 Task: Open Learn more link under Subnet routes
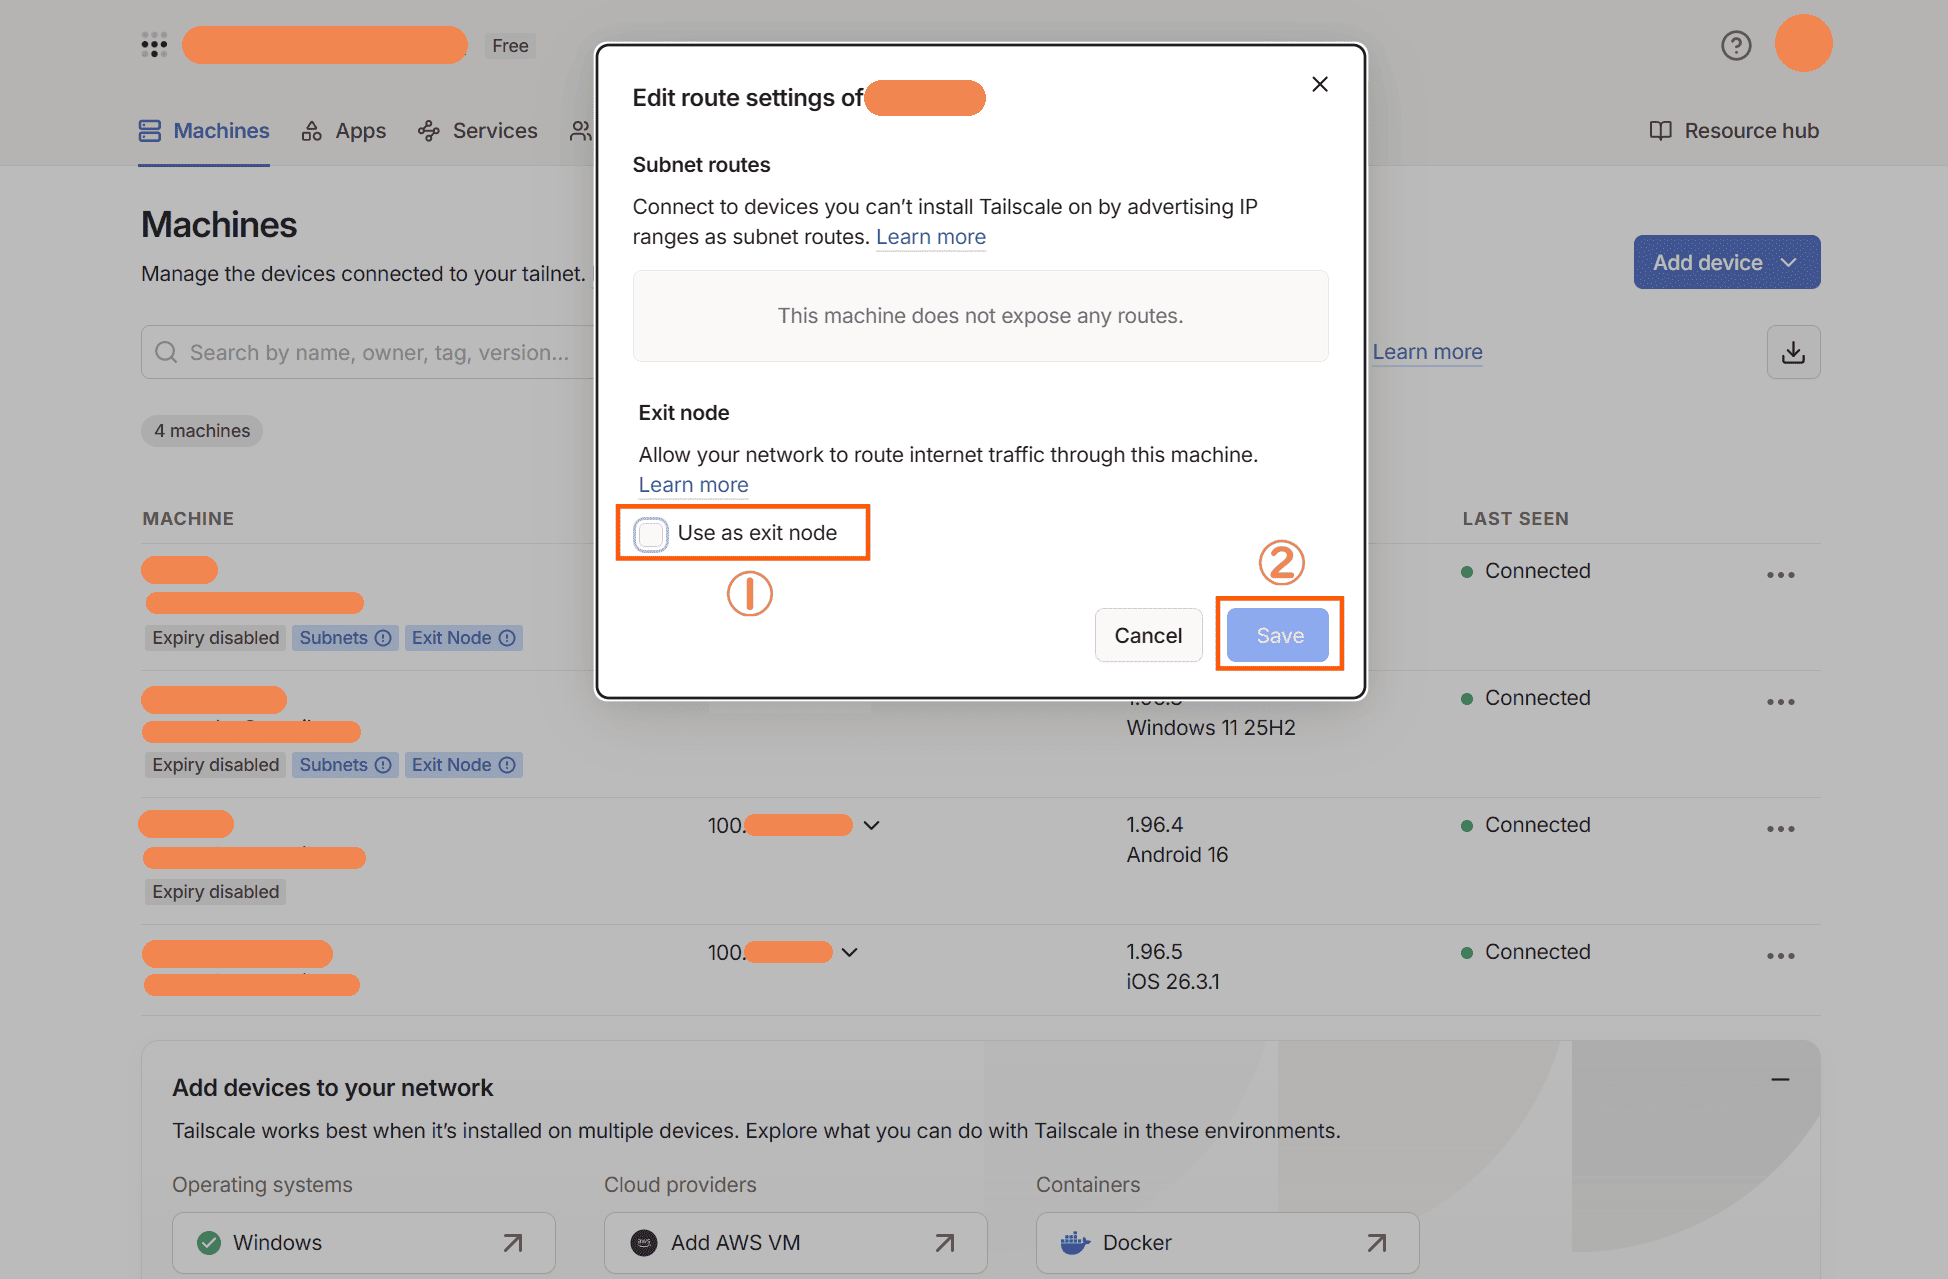[x=930, y=237]
